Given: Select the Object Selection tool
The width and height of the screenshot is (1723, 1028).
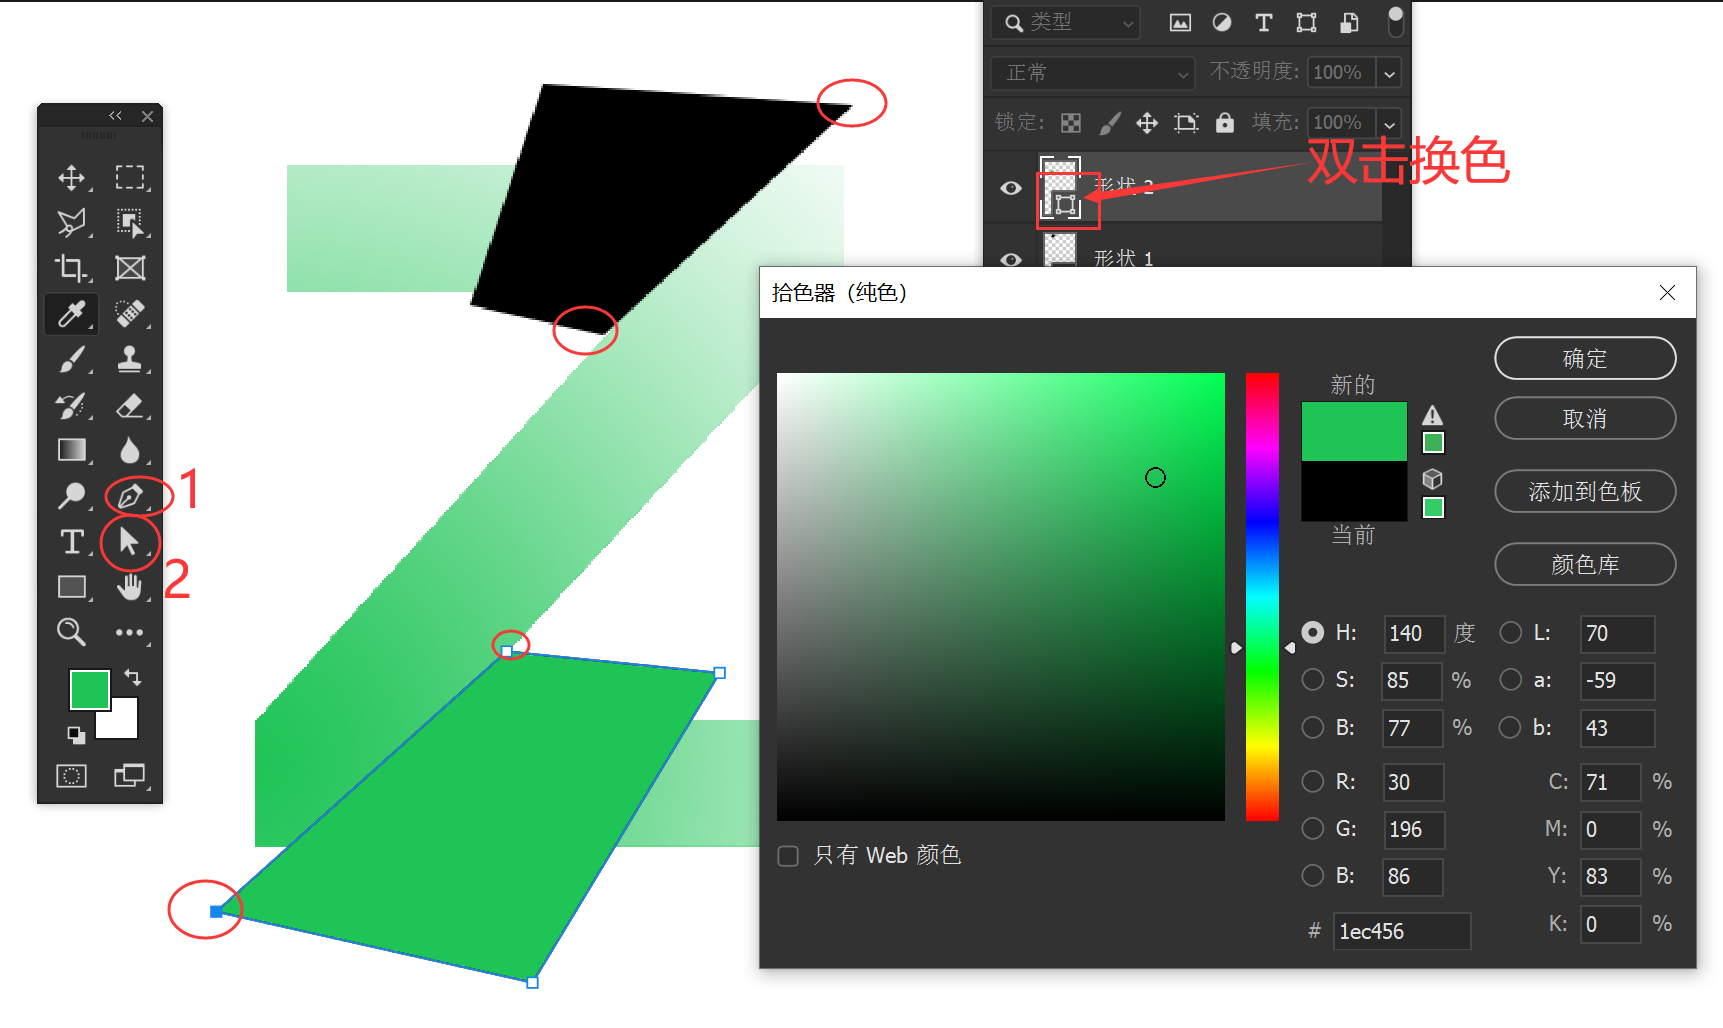Looking at the screenshot, I should click(x=130, y=223).
